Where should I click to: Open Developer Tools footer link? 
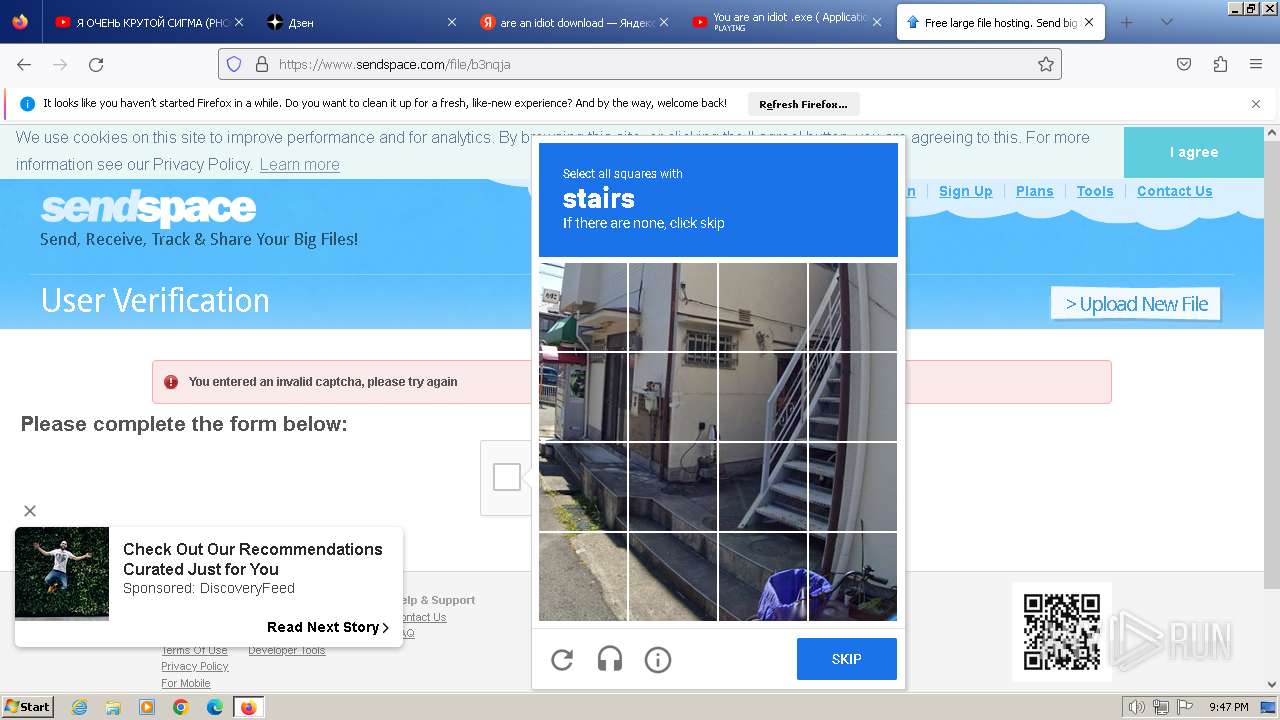(x=287, y=650)
